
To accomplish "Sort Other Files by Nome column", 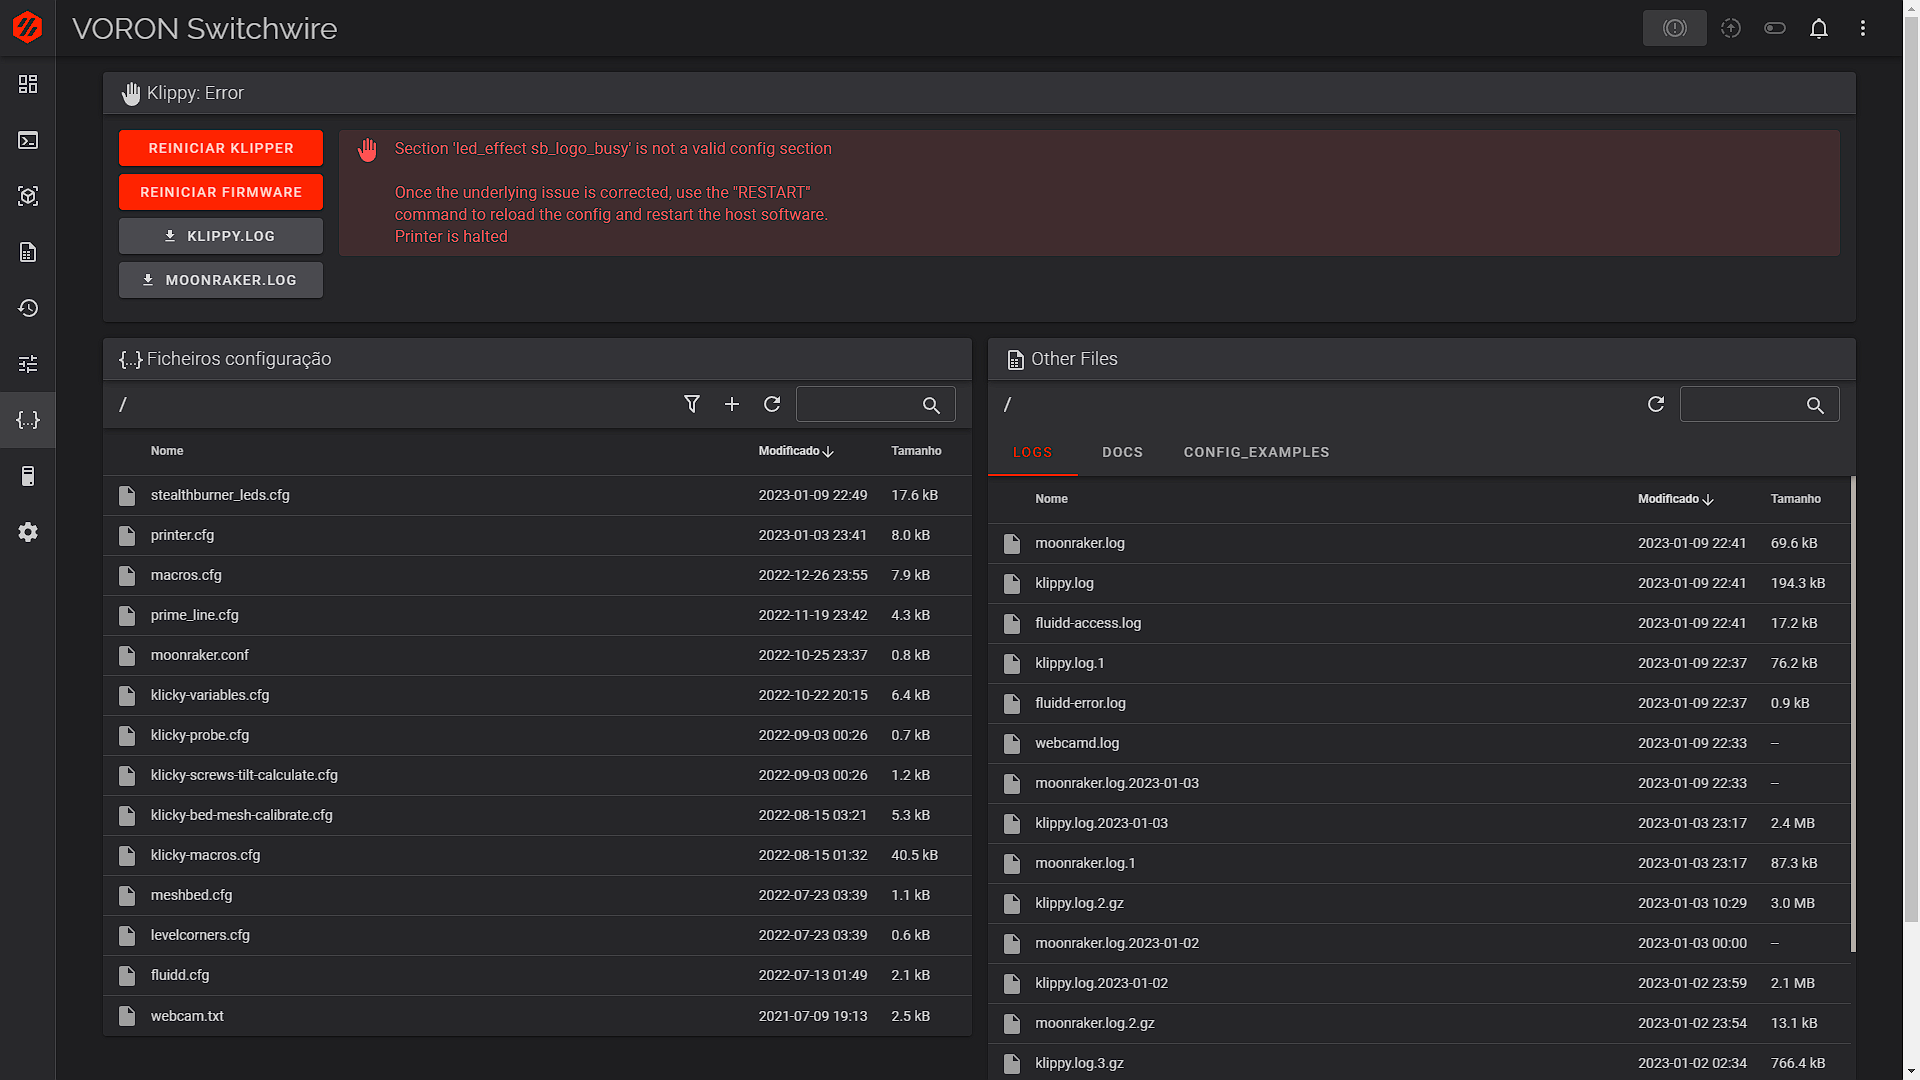I will pyautogui.click(x=1051, y=499).
